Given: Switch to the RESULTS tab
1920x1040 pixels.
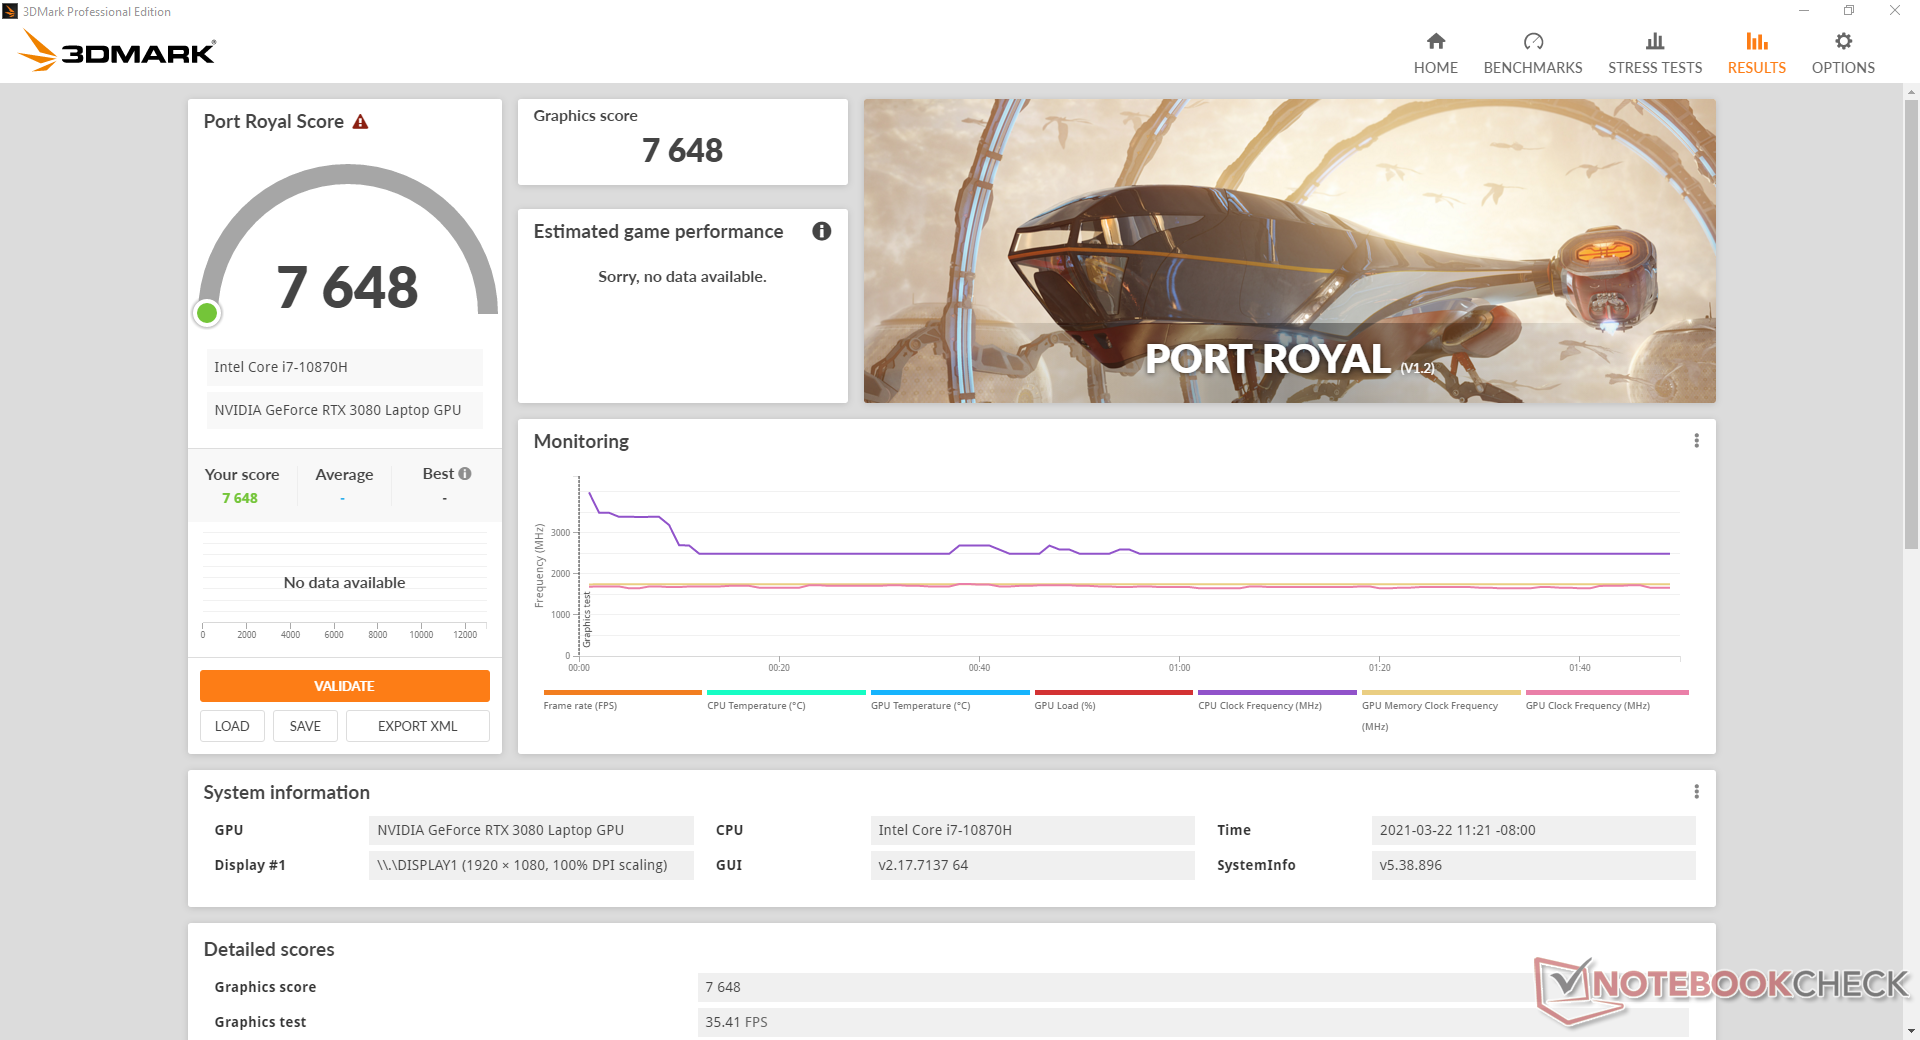Looking at the screenshot, I should pyautogui.click(x=1756, y=53).
